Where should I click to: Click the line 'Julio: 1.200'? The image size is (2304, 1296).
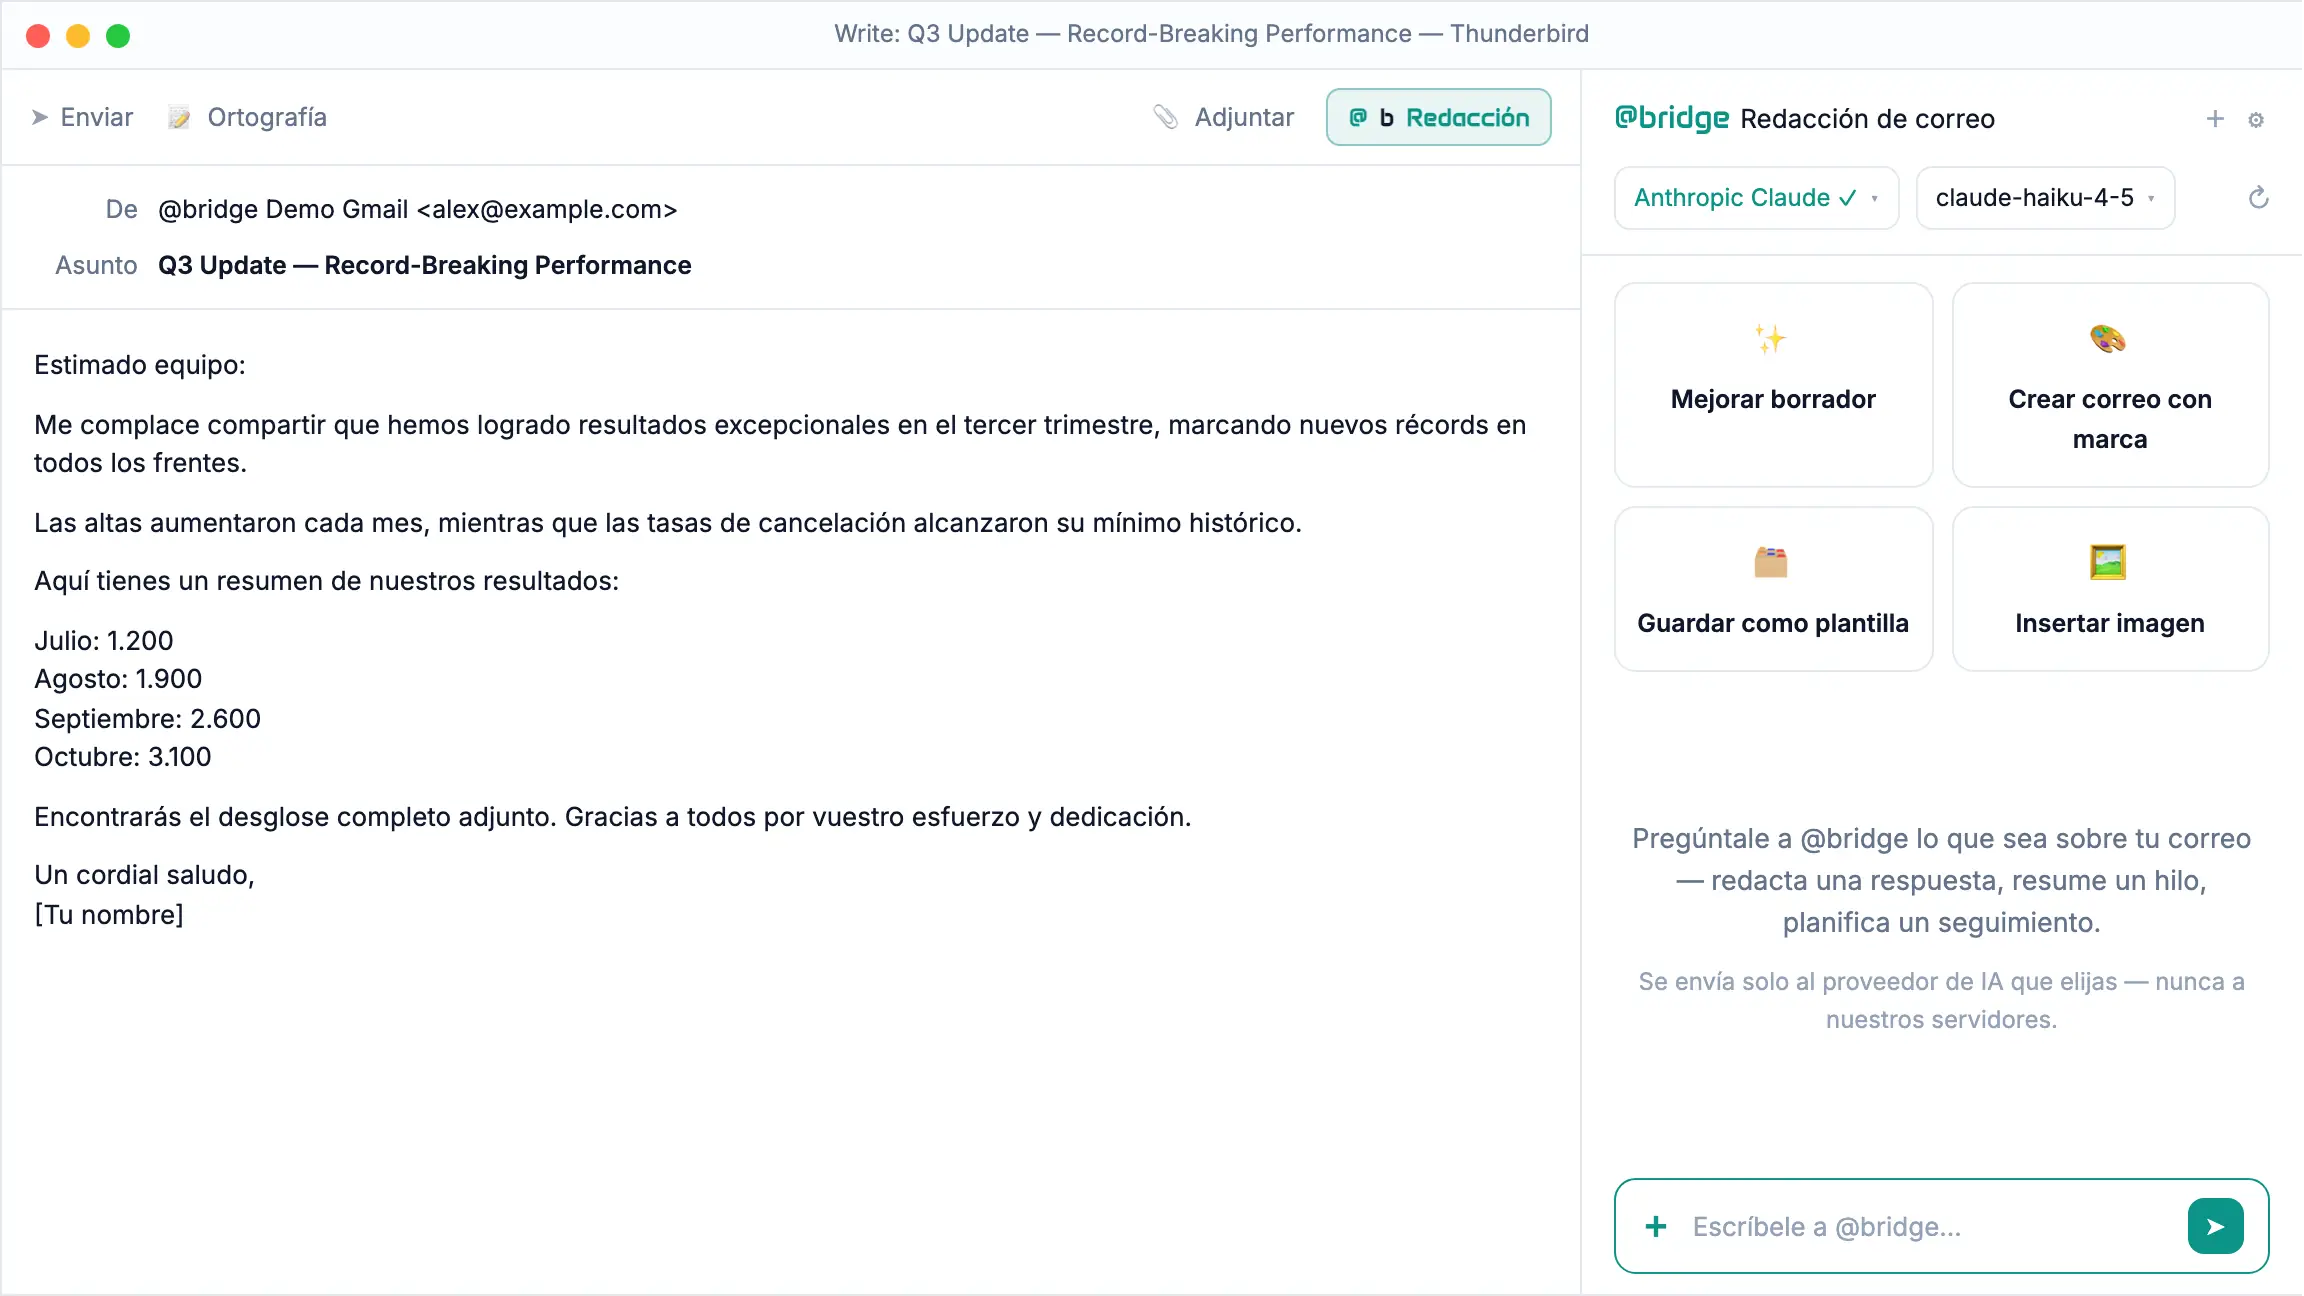[x=104, y=641]
